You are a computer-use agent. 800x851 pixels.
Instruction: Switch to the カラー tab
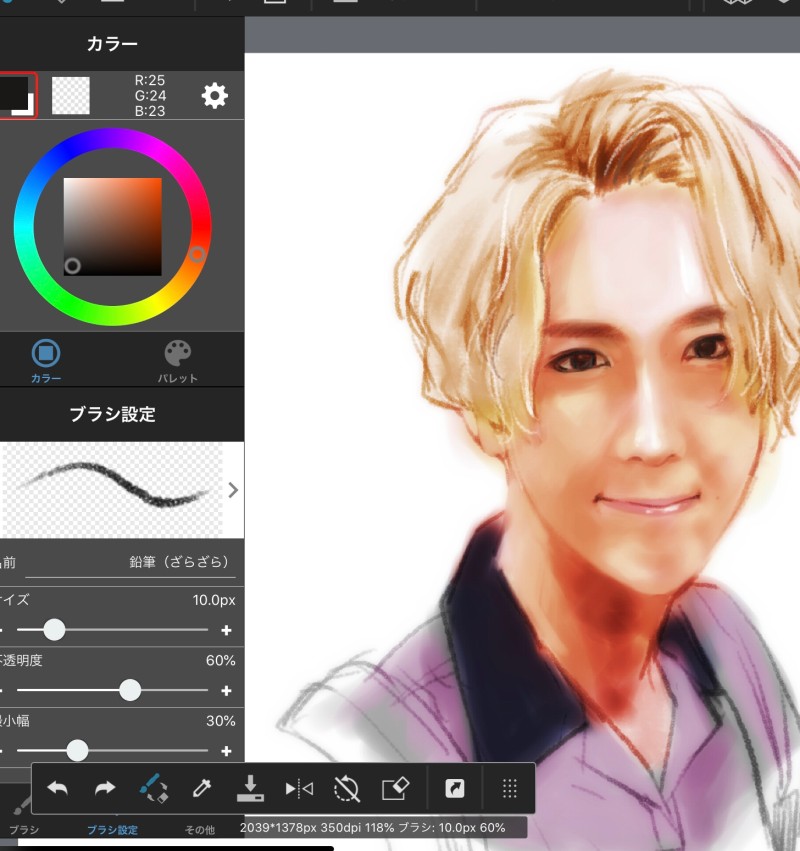(46, 361)
